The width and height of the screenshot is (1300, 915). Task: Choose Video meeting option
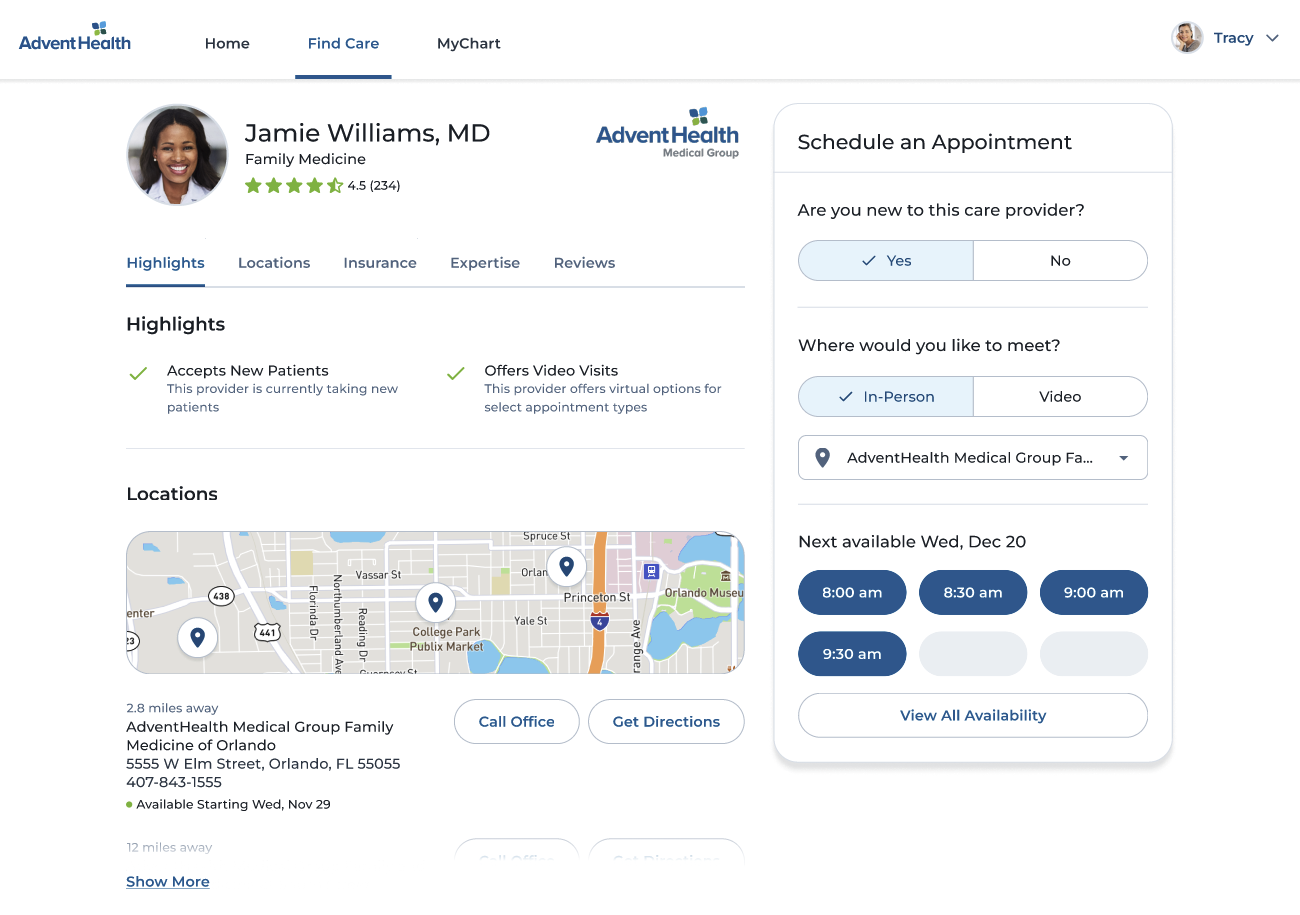click(x=1060, y=397)
